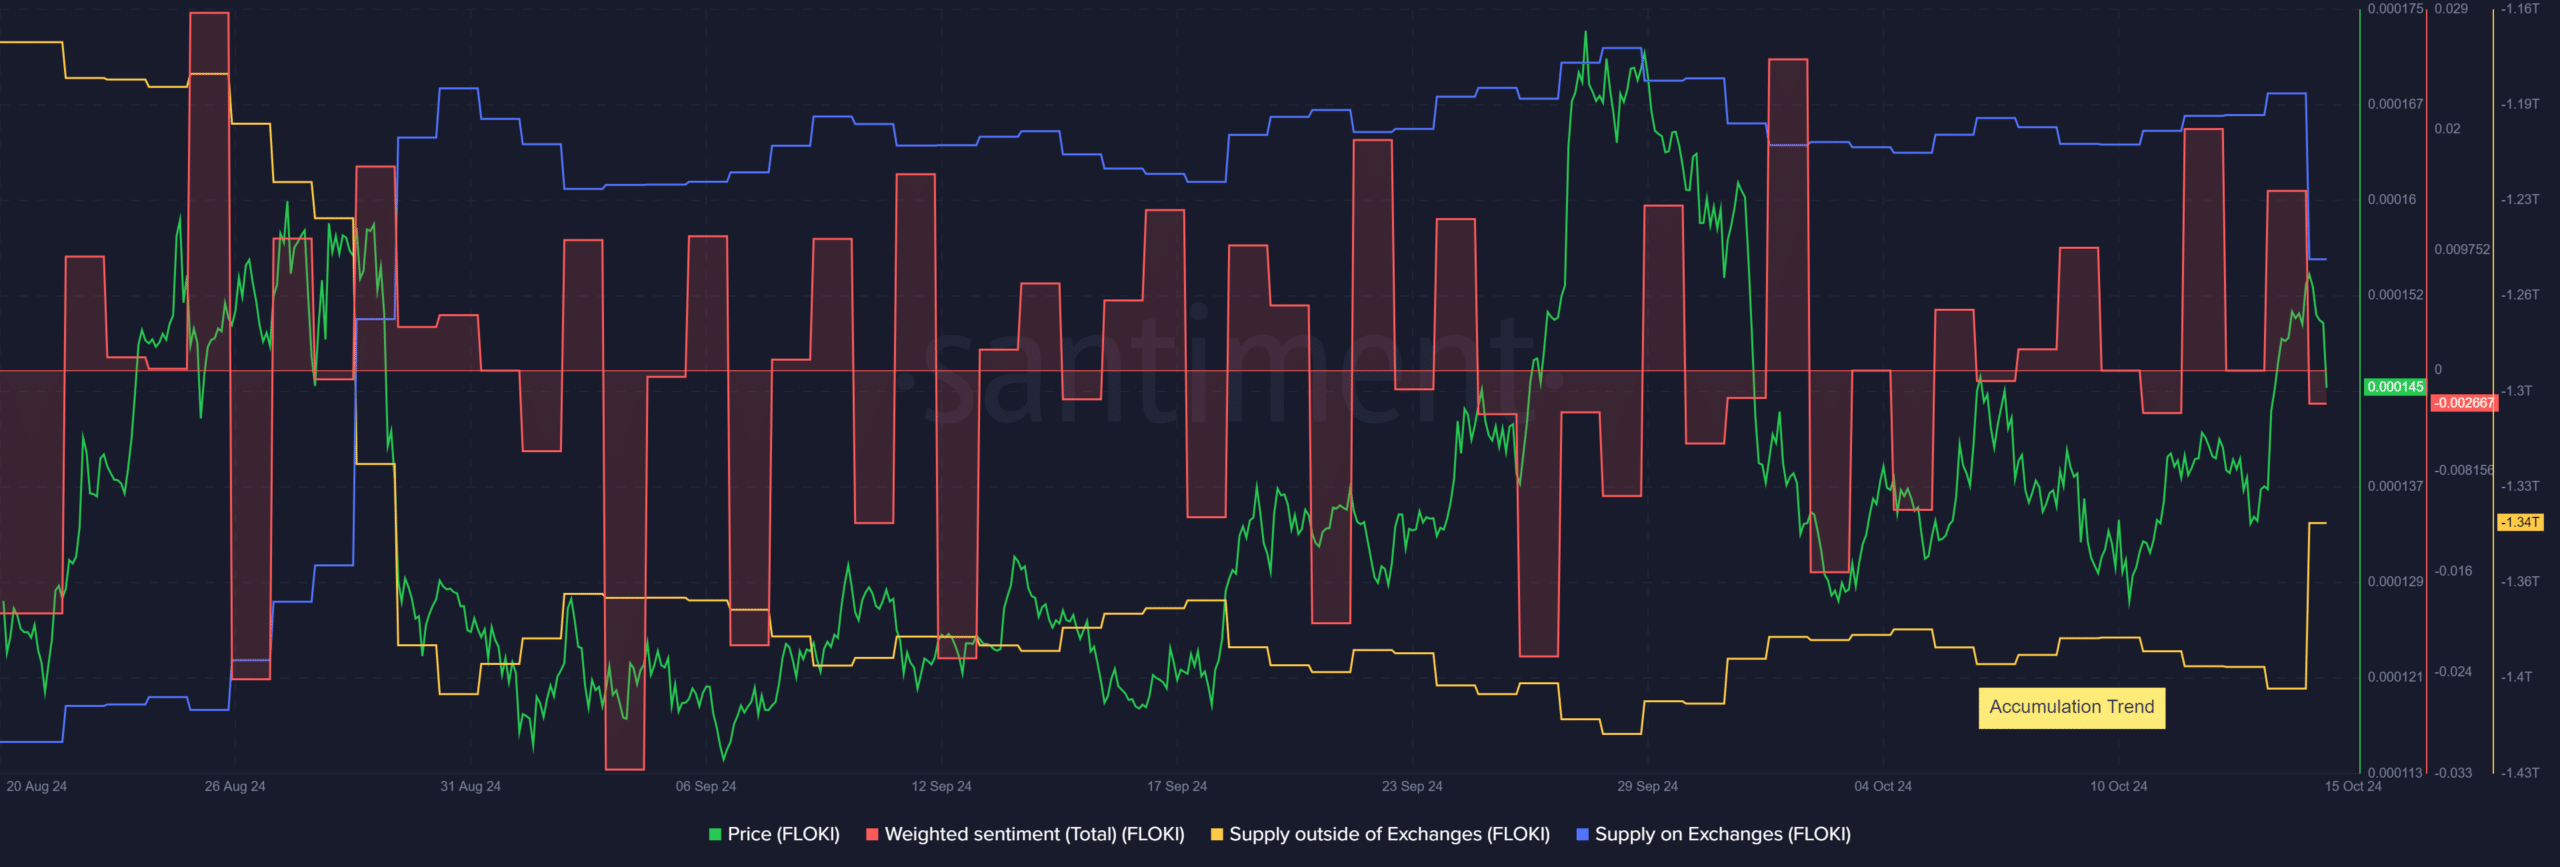Click the 29 Sep 24 date label
The height and width of the screenshot is (867, 2560).
(1647, 786)
